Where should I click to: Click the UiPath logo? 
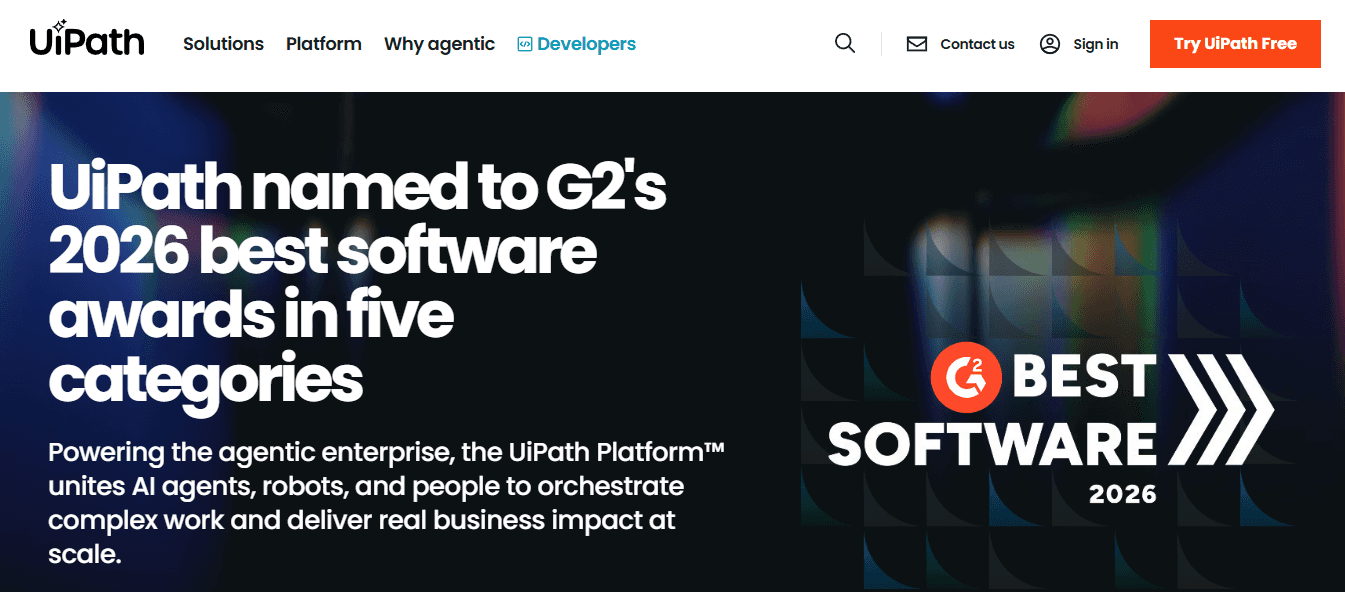point(87,40)
